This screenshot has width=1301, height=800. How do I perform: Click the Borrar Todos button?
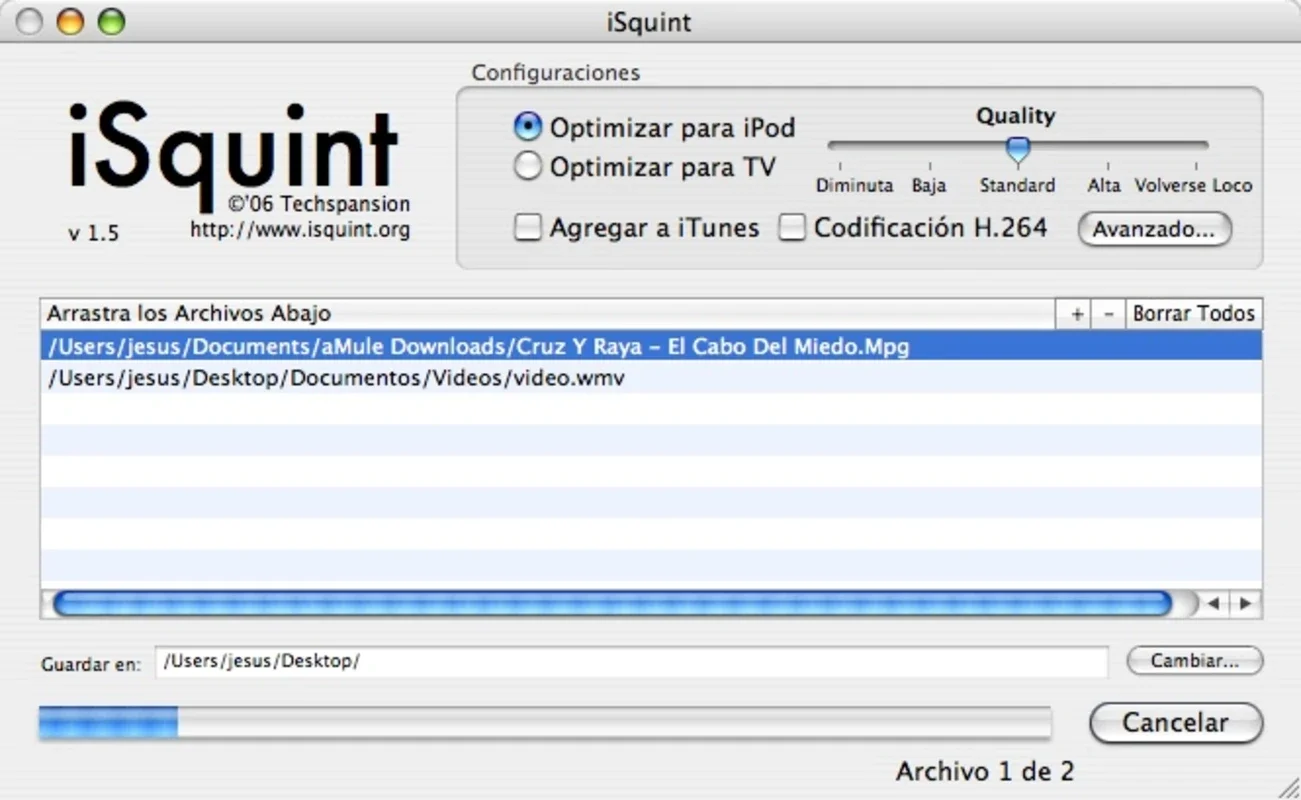pyautogui.click(x=1194, y=314)
